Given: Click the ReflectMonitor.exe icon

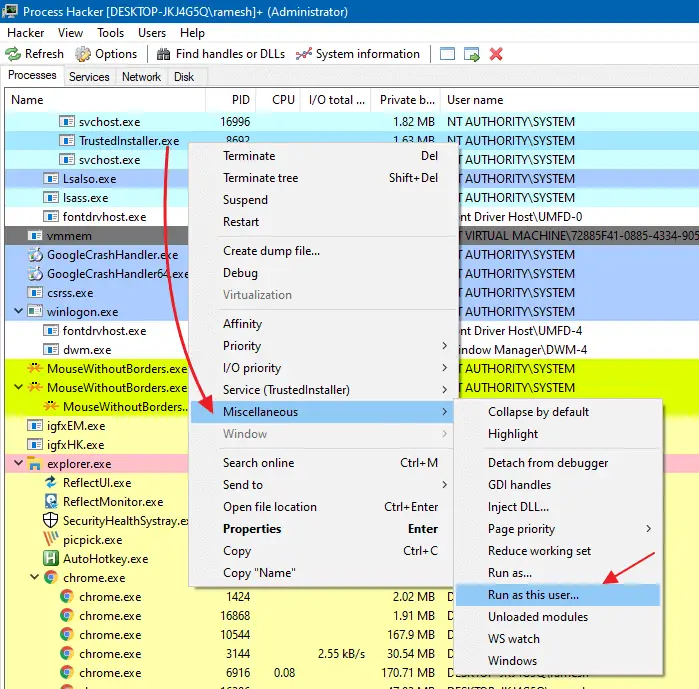Looking at the screenshot, I should (51, 502).
